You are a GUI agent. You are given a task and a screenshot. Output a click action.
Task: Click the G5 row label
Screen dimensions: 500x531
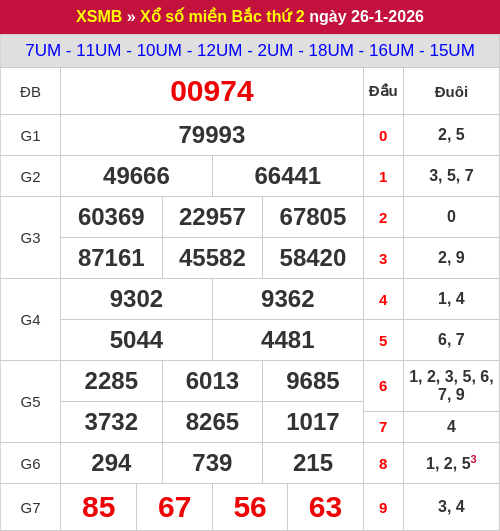(x=30, y=402)
